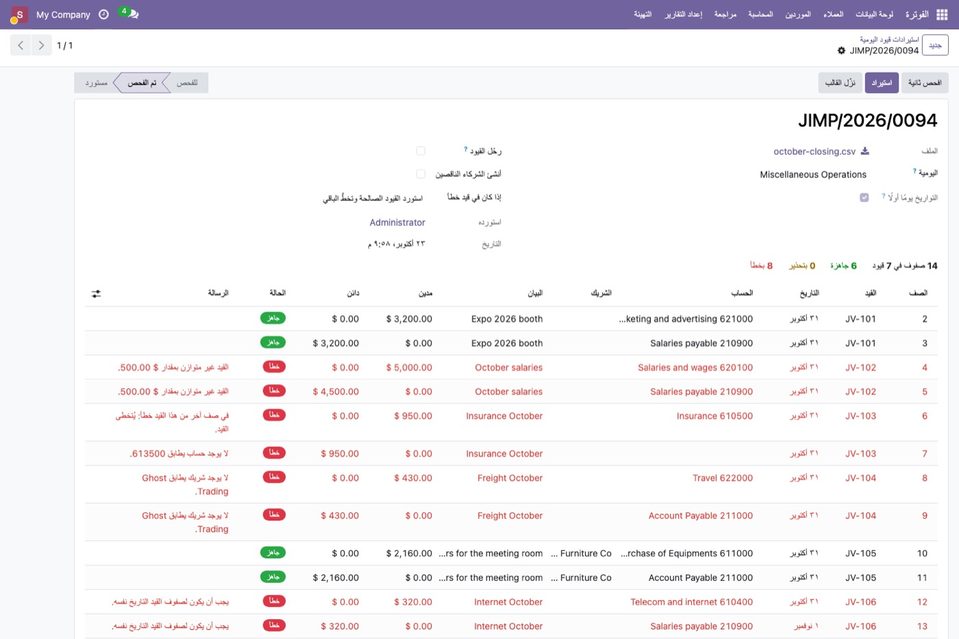Click the لا يوجد حساب يطابق 613500 message
The image size is (959, 639).
pyautogui.click(x=179, y=454)
